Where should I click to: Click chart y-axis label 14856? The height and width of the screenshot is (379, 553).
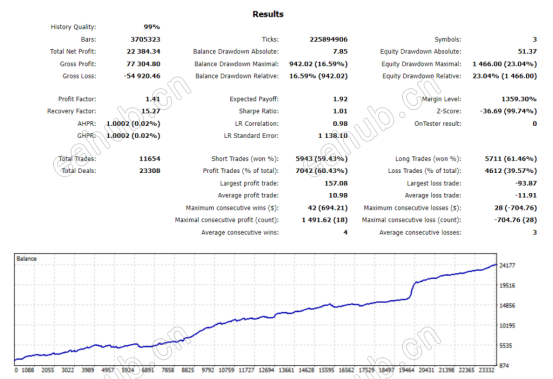[x=507, y=305]
